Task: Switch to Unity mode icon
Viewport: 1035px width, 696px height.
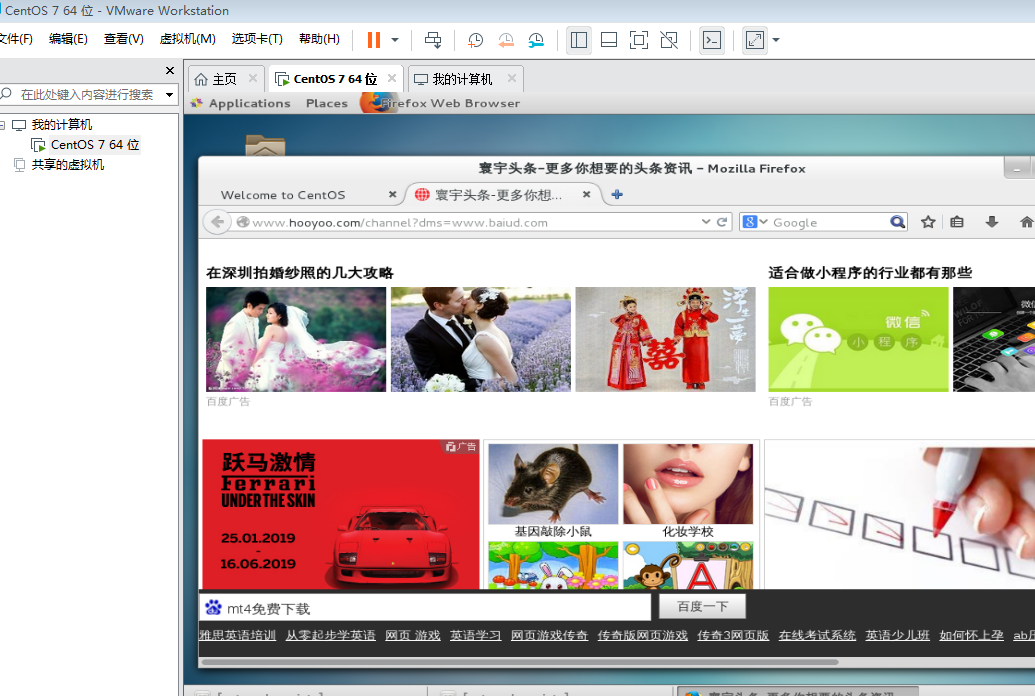Action: (x=669, y=40)
